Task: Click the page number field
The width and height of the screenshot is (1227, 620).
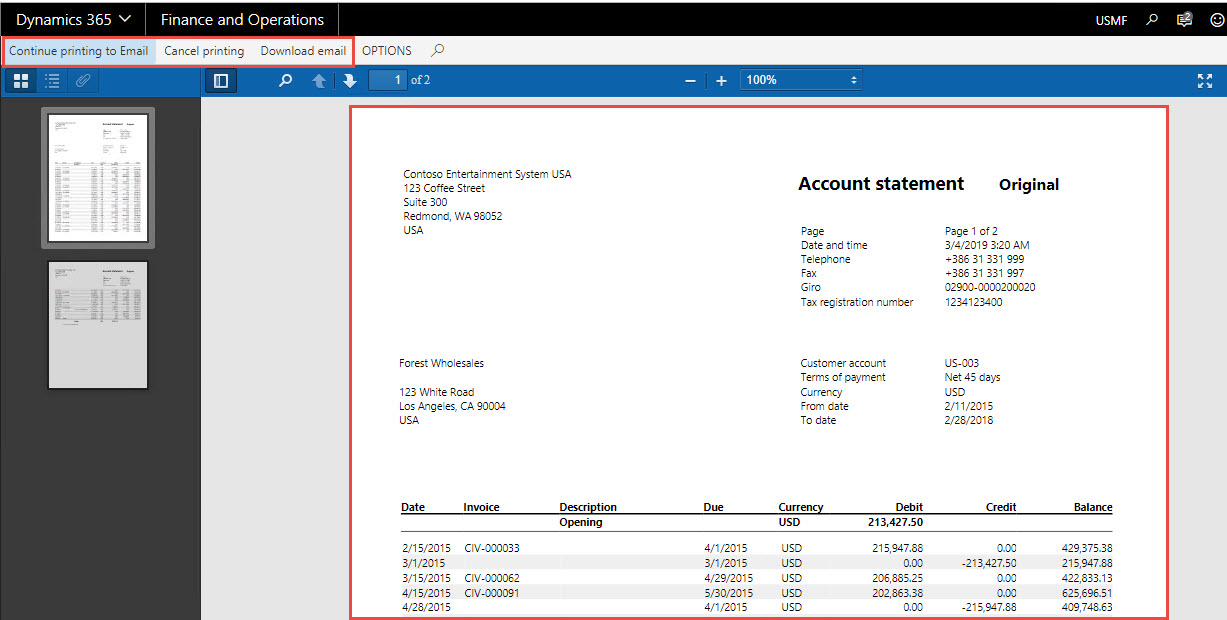Action: click(x=387, y=80)
